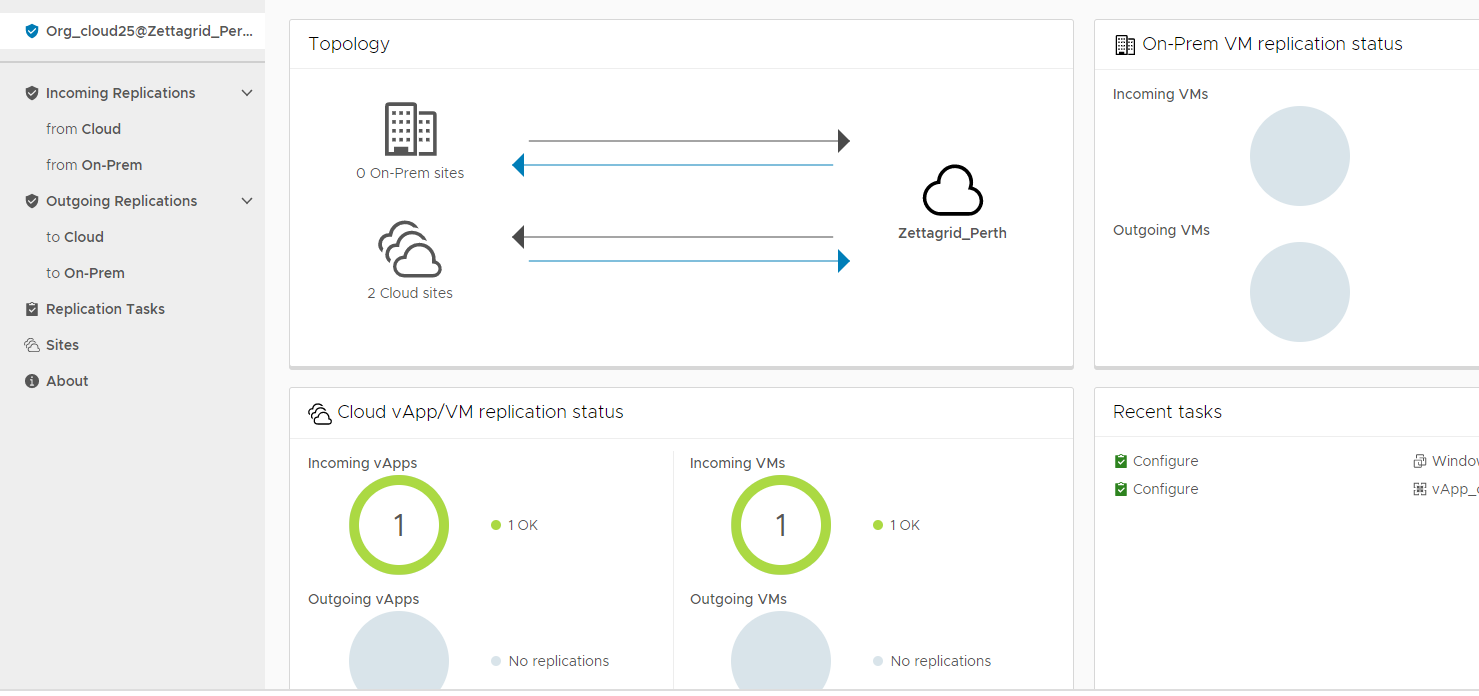This screenshot has height=696, width=1479.
Task: Click Outgoing Replications shield icon
Action: pyautogui.click(x=32, y=201)
